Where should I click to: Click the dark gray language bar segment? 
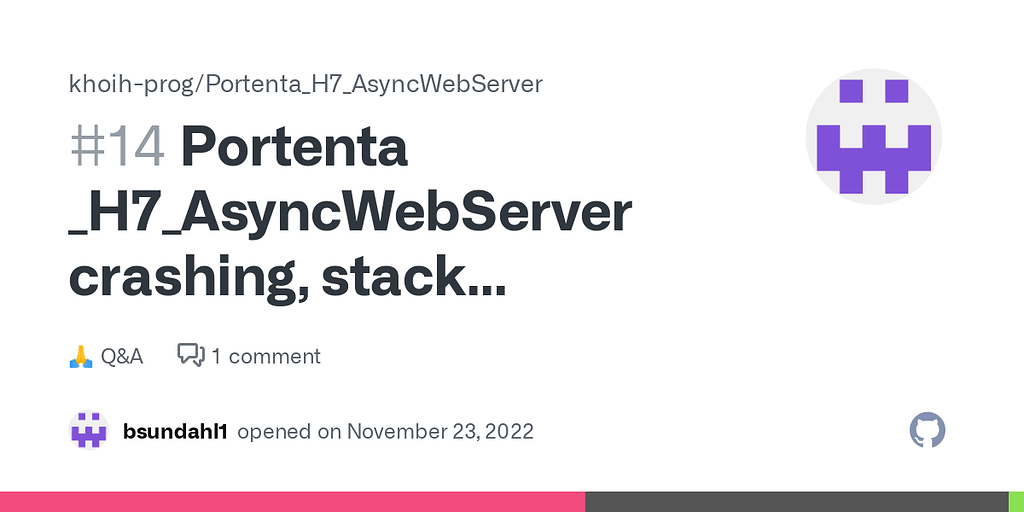pos(797,502)
